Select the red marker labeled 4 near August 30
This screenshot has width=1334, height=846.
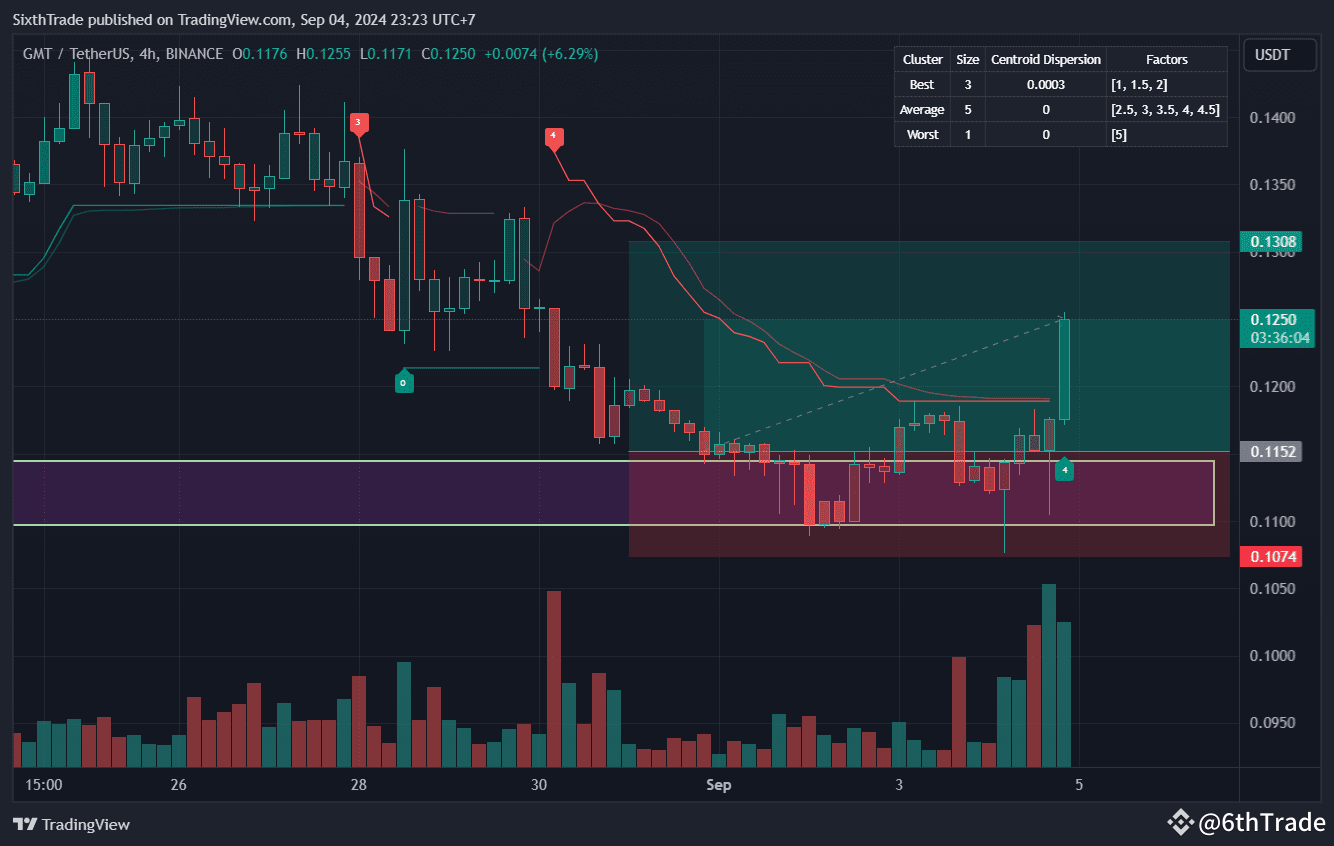[x=555, y=139]
